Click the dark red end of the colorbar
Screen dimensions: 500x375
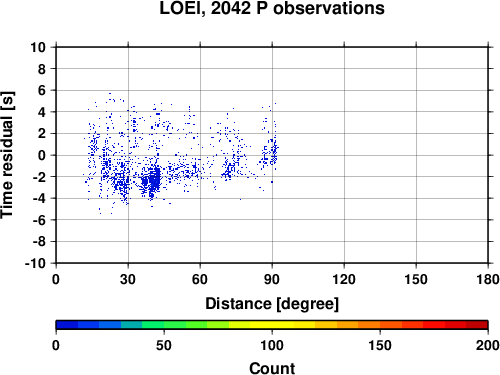click(x=477, y=325)
